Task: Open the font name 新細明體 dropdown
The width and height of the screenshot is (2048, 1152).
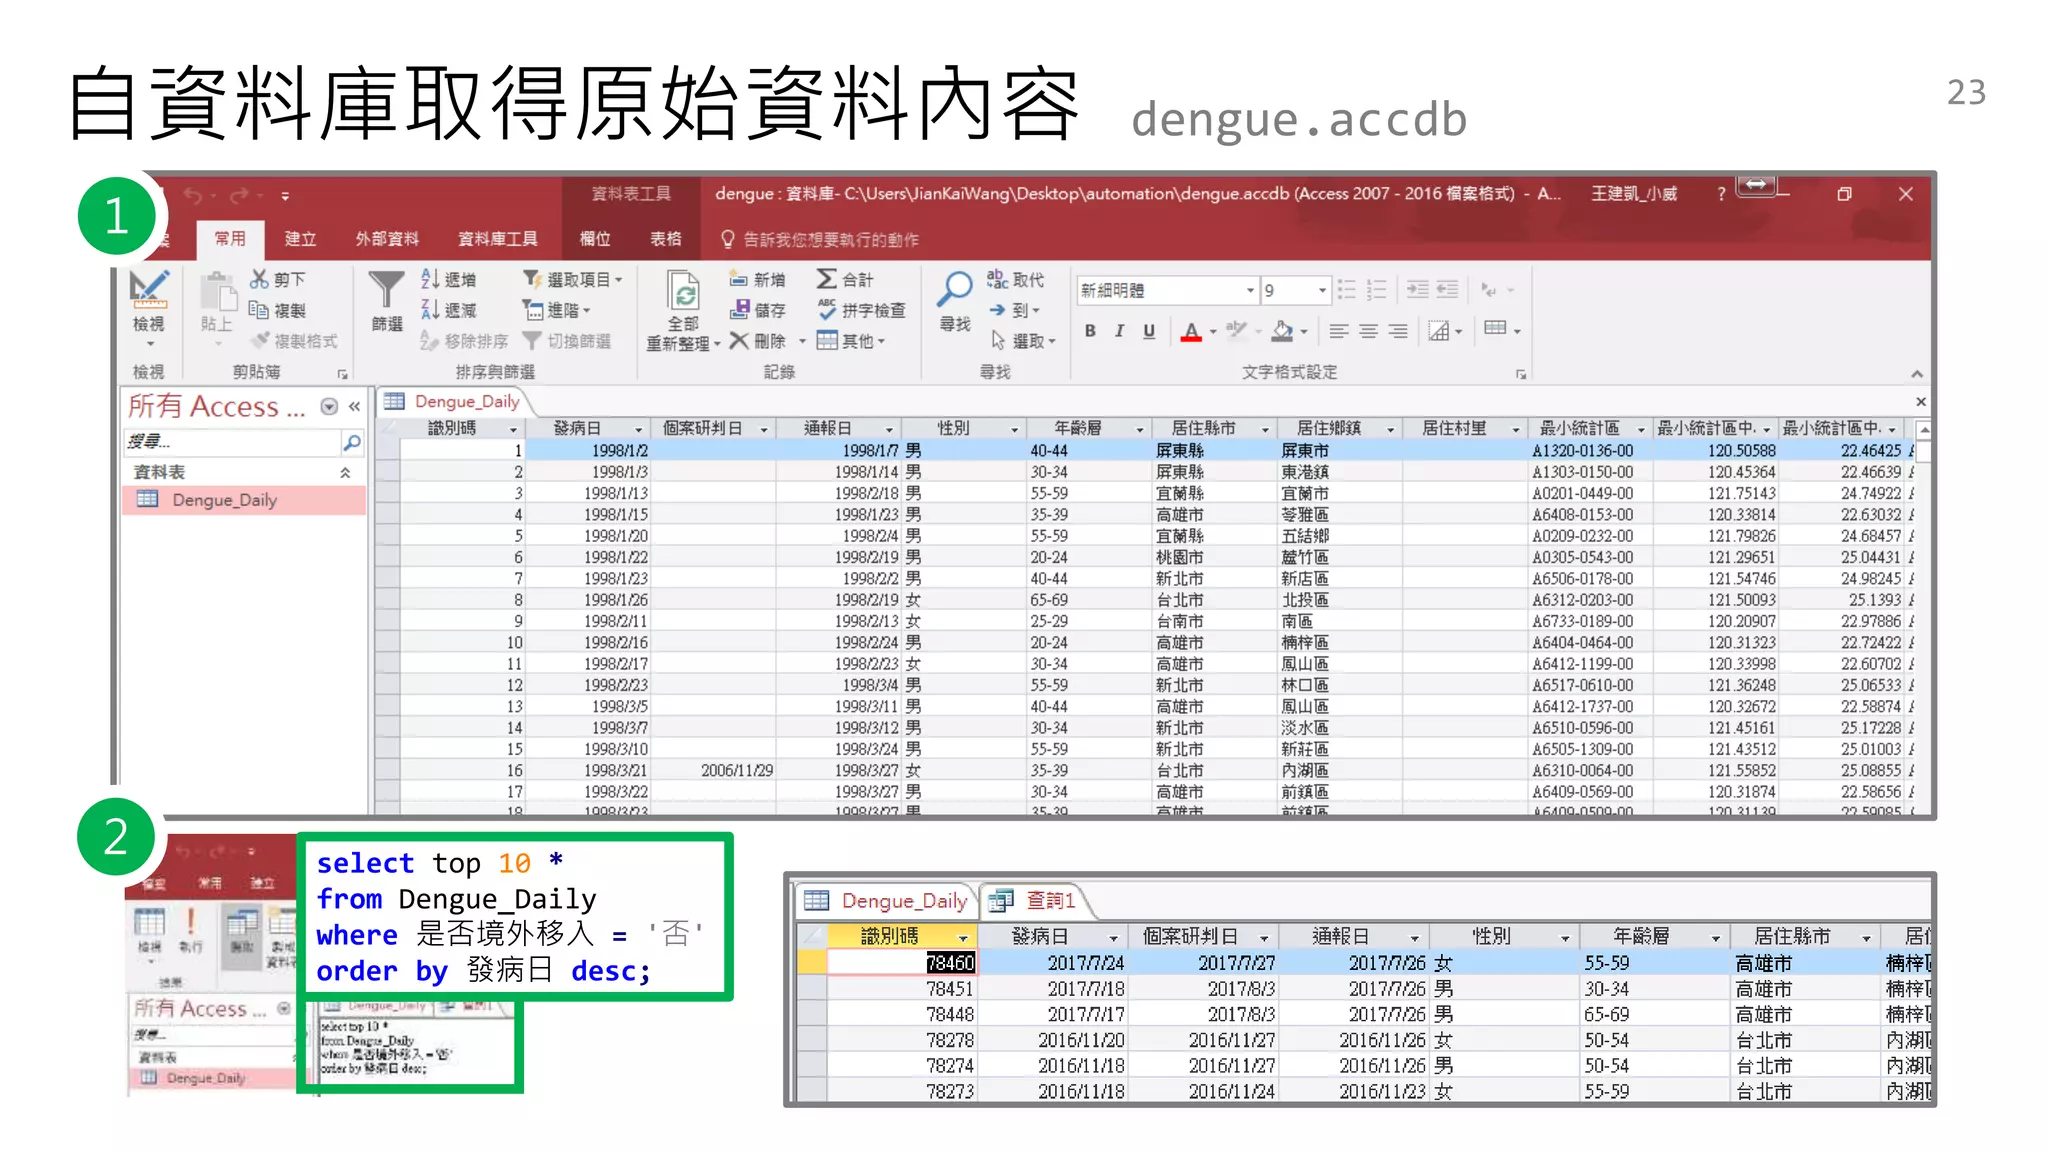Action: click(1250, 290)
